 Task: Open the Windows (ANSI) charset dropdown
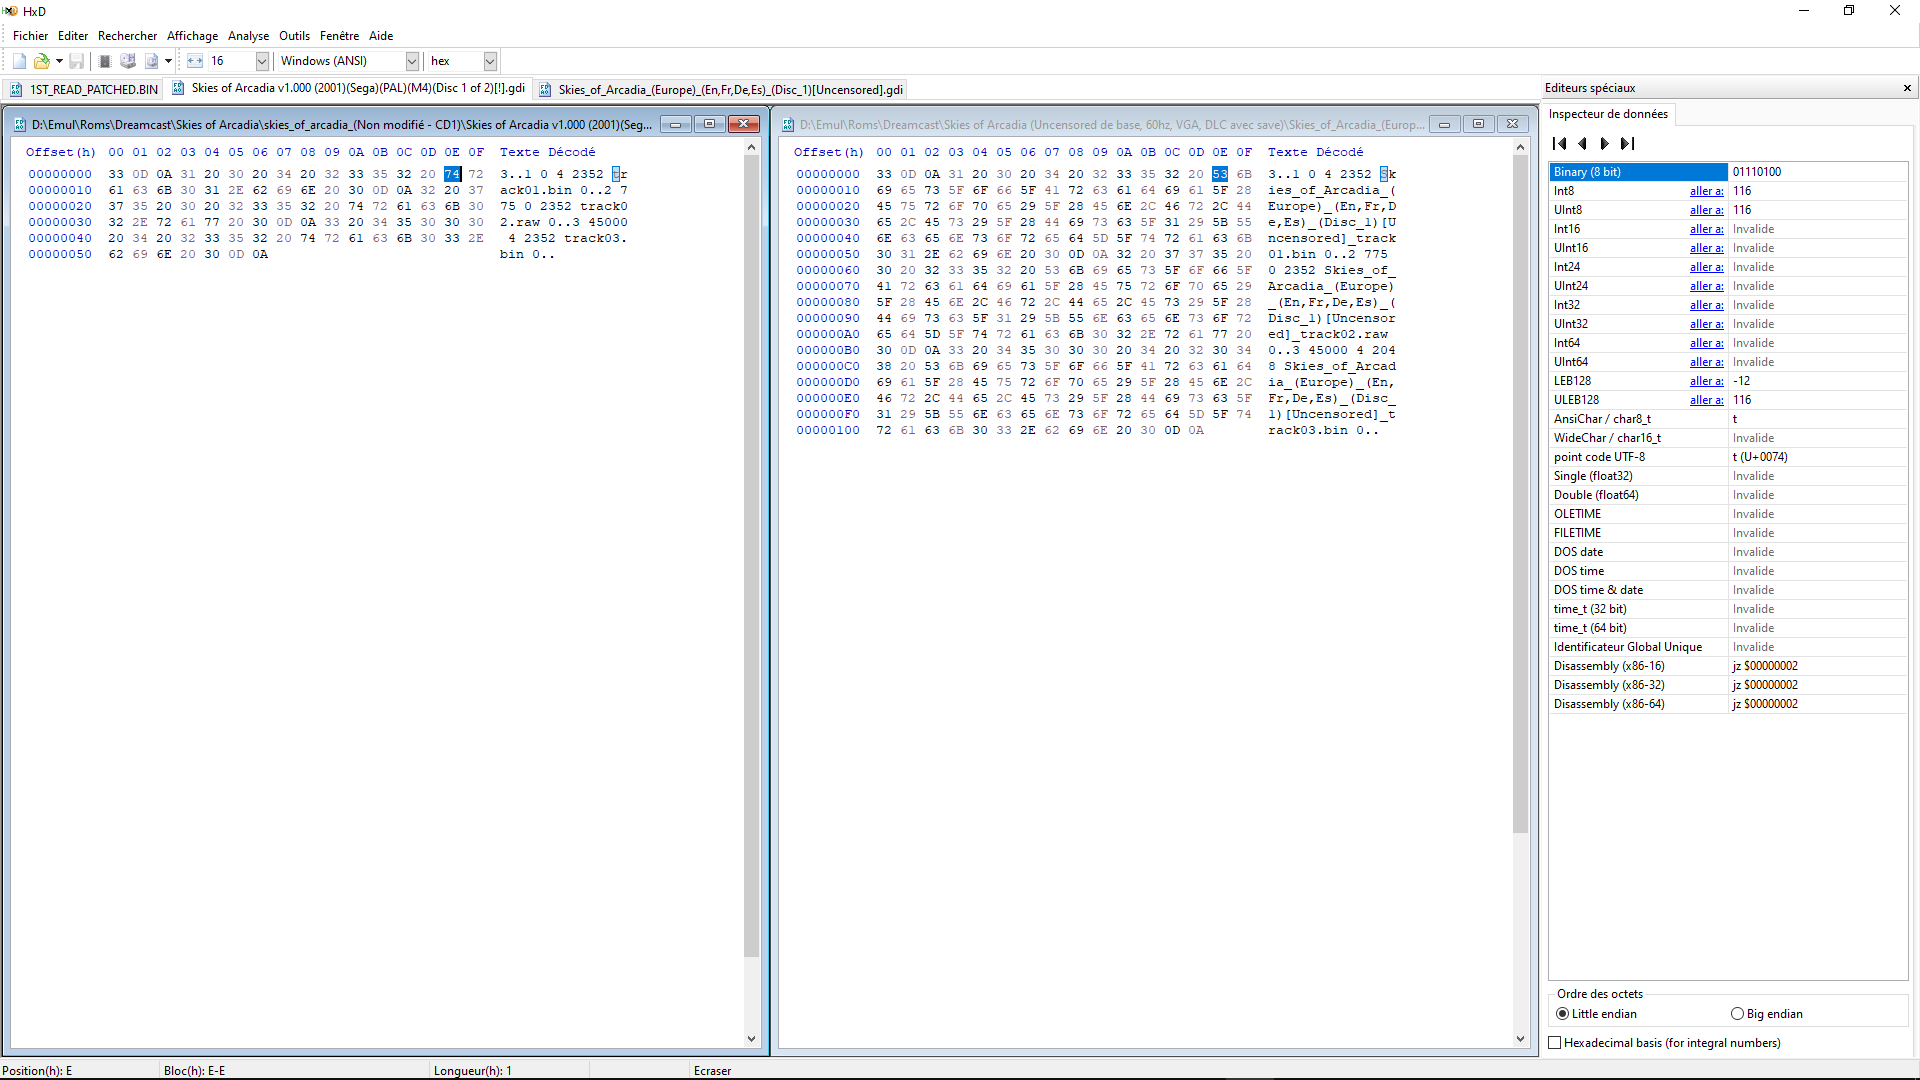(x=411, y=61)
